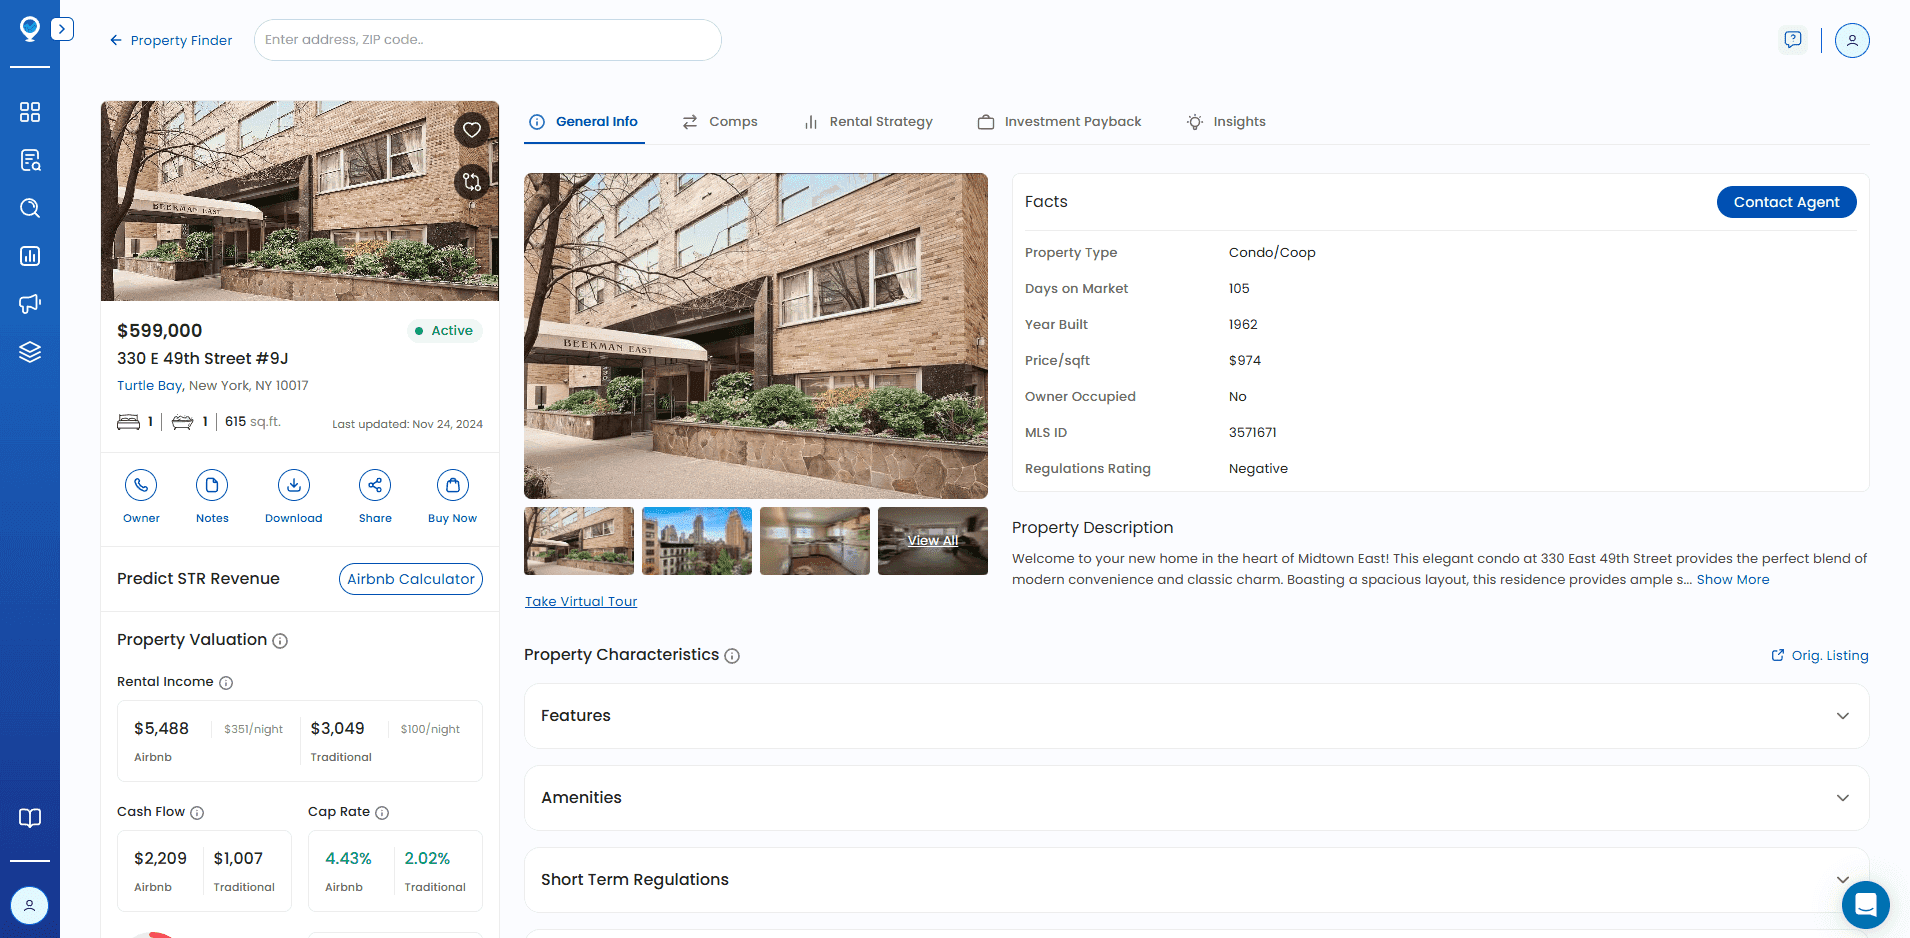Show Property Valuation info tooltip icon
The image size is (1910, 938).
coord(280,641)
